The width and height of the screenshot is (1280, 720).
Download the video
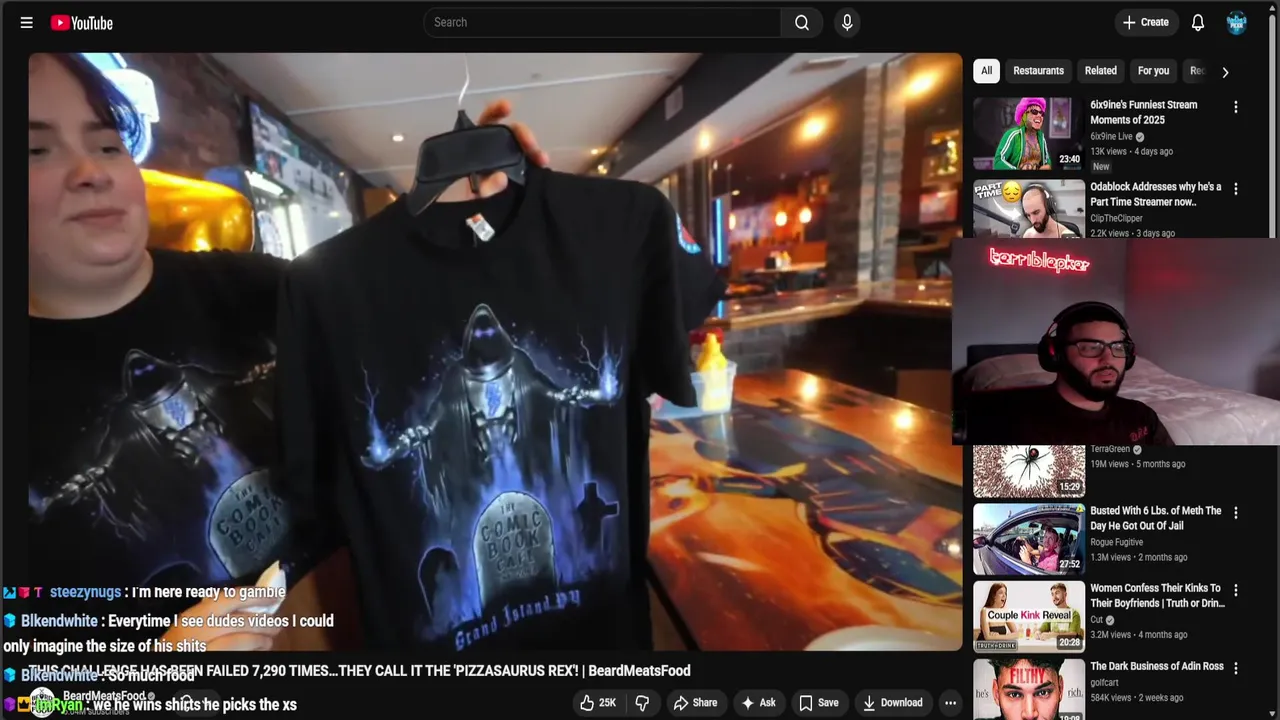[x=893, y=703]
